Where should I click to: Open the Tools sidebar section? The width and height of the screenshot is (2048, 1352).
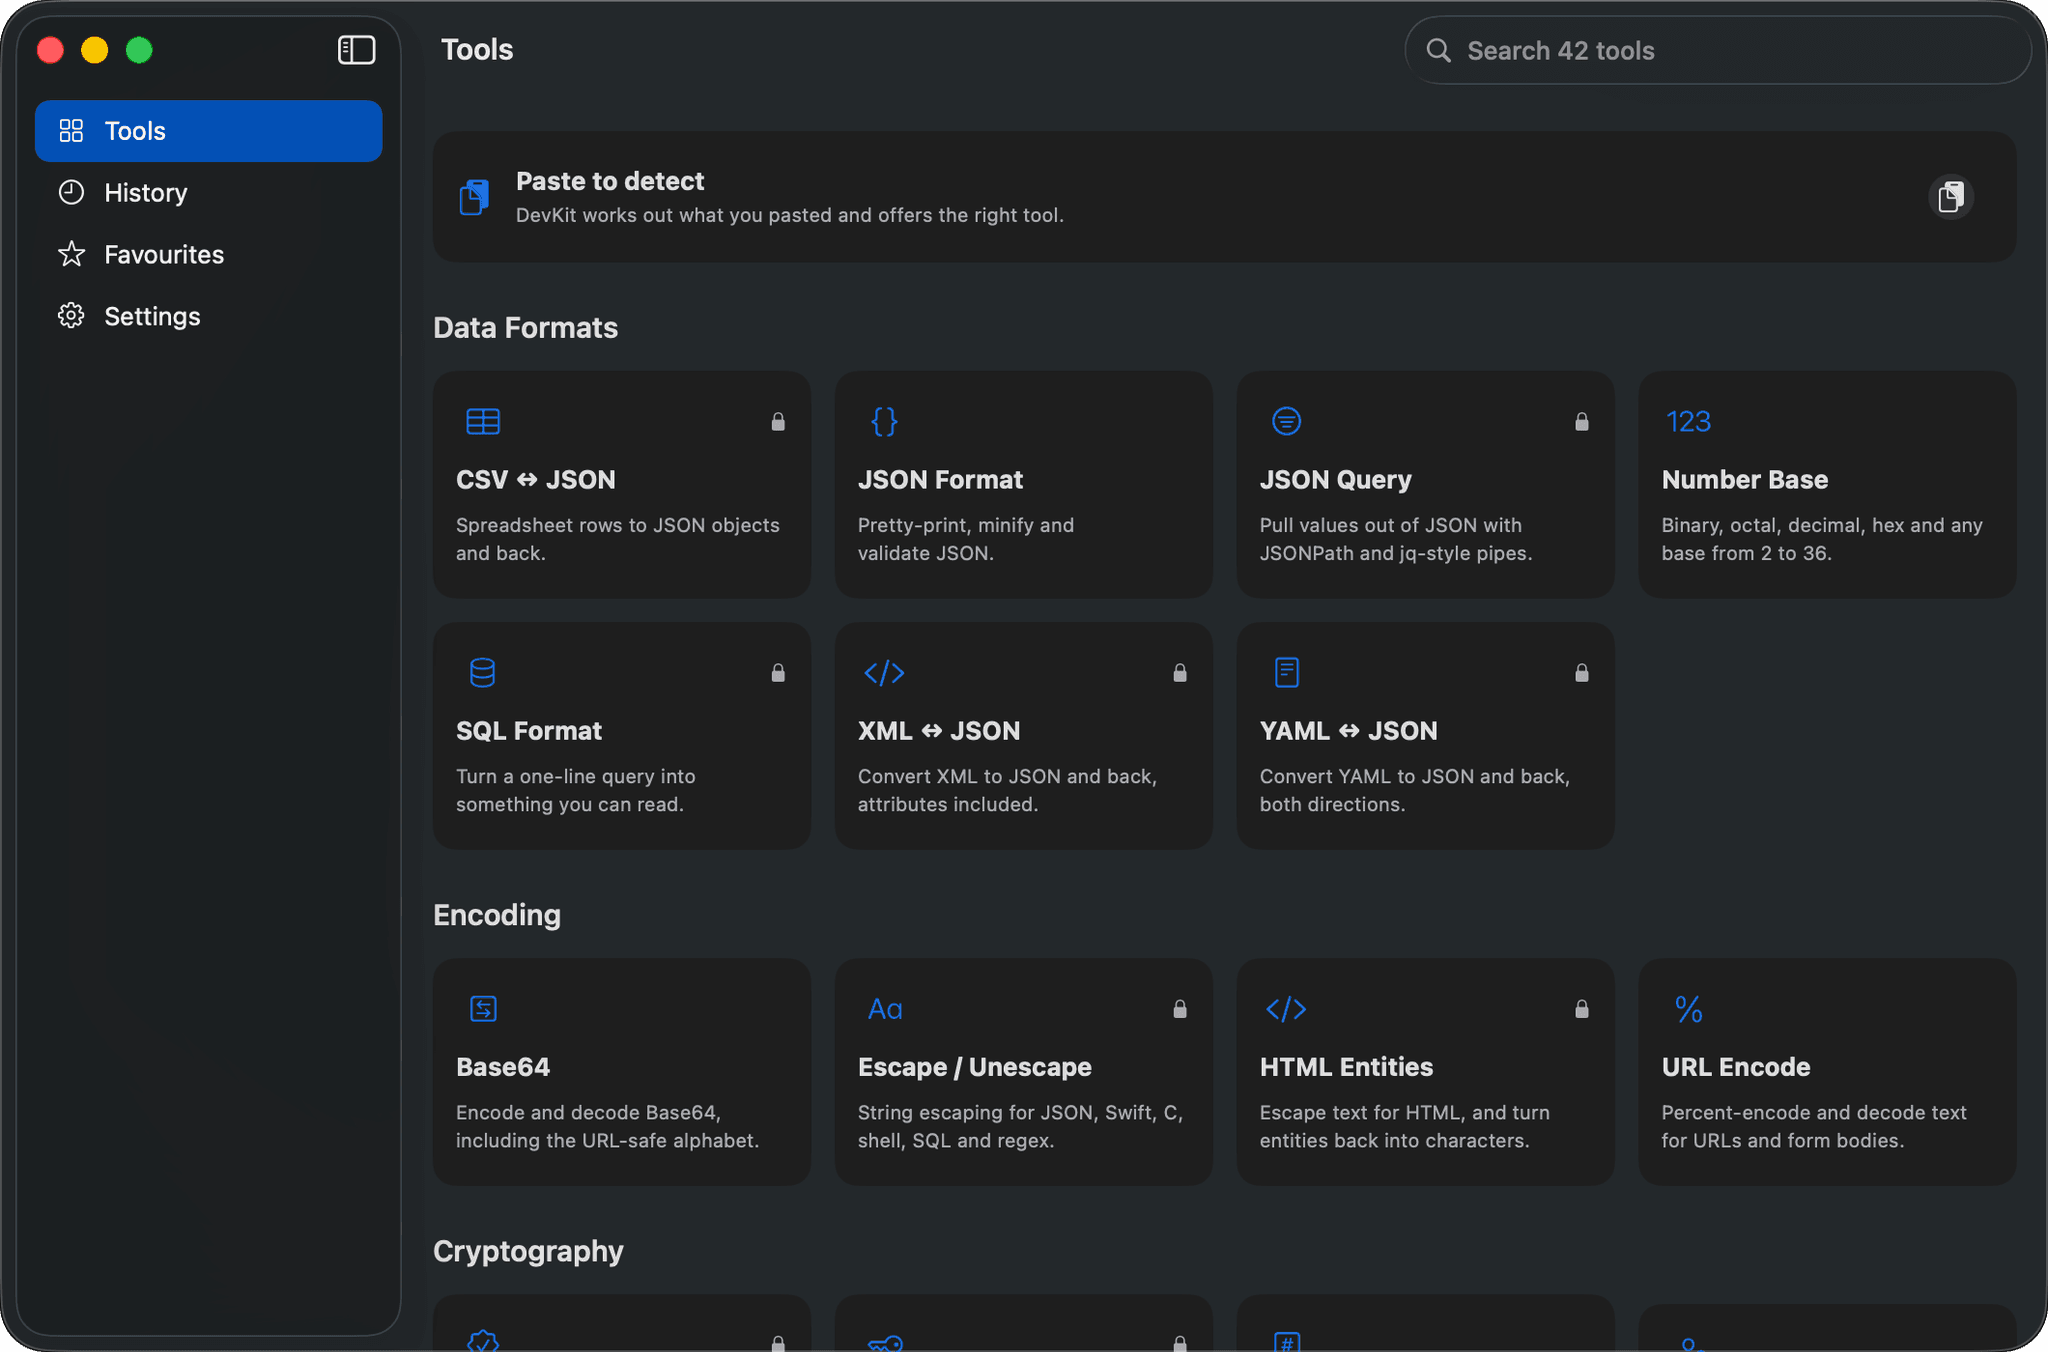tap(208, 131)
